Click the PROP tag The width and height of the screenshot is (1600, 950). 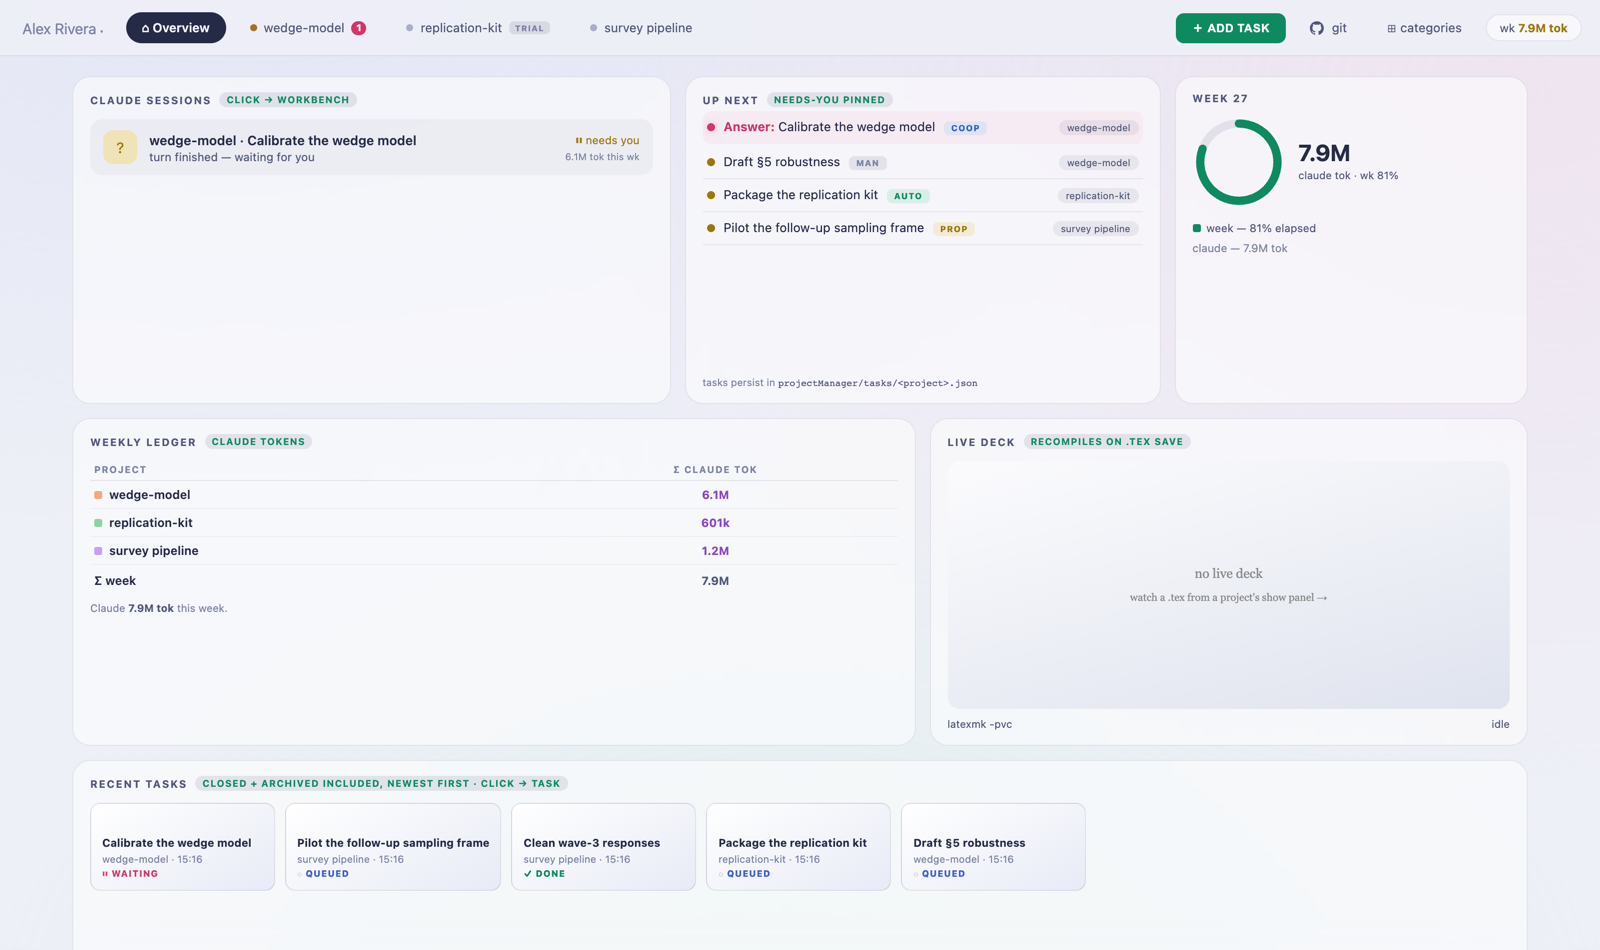(954, 229)
